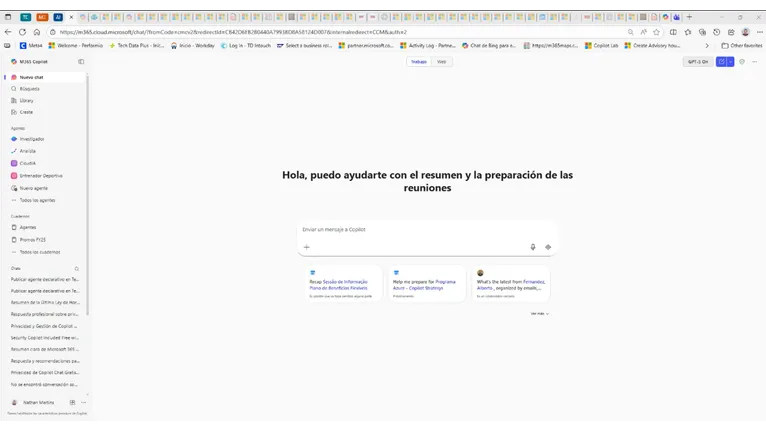Open chat 'Respuesta y recomendaciones'
This screenshot has height=431, width=766.
click(x=45, y=361)
